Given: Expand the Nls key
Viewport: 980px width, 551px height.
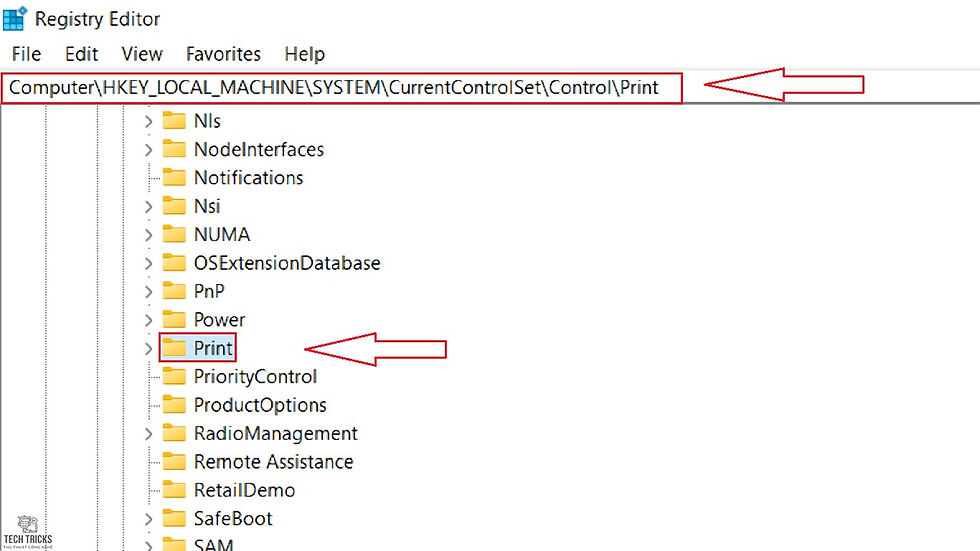Looking at the screenshot, I should pos(148,121).
